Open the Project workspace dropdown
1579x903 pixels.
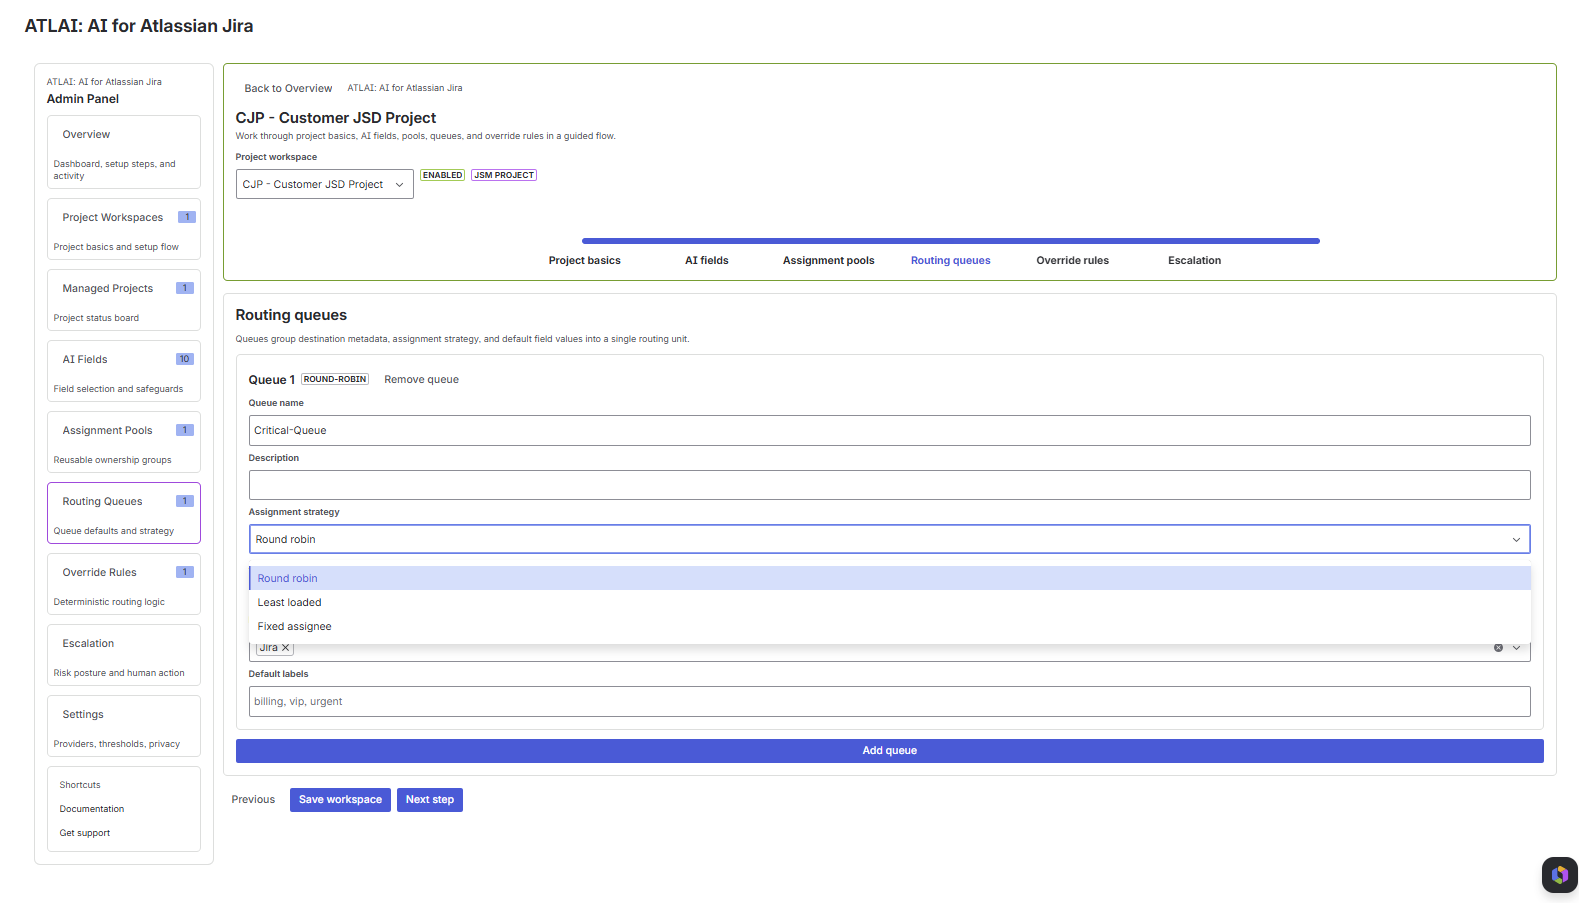point(325,184)
